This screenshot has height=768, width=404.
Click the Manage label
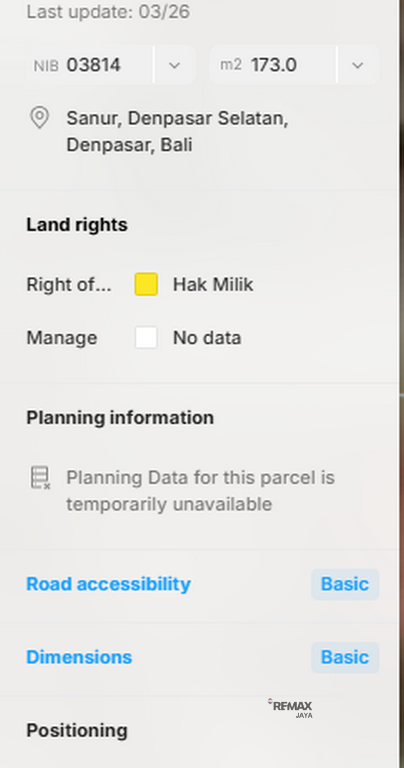[62, 338]
